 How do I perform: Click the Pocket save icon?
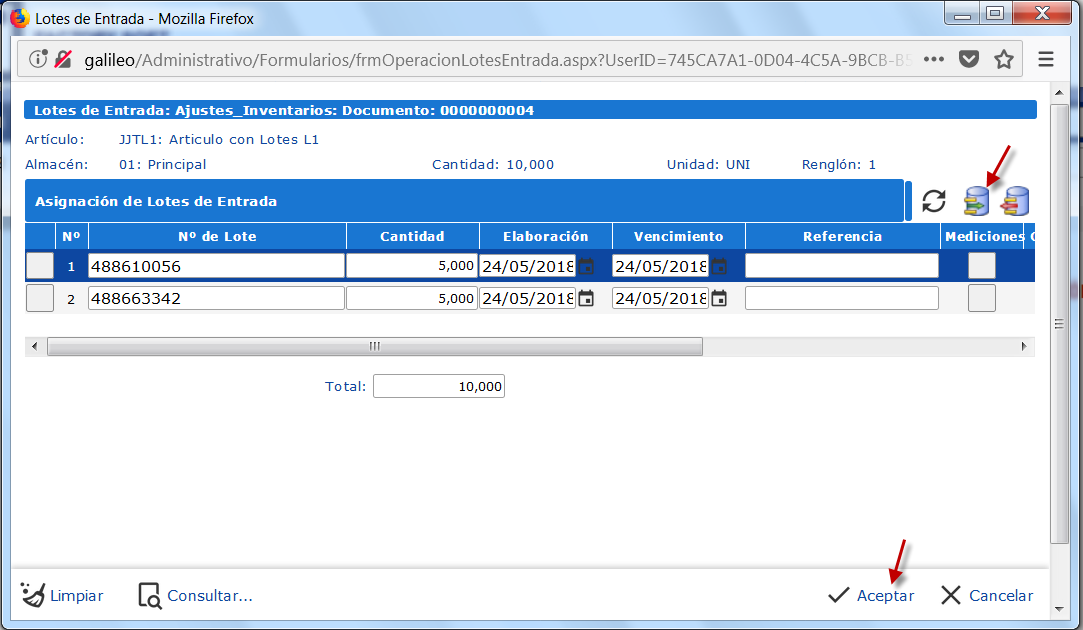(969, 59)
